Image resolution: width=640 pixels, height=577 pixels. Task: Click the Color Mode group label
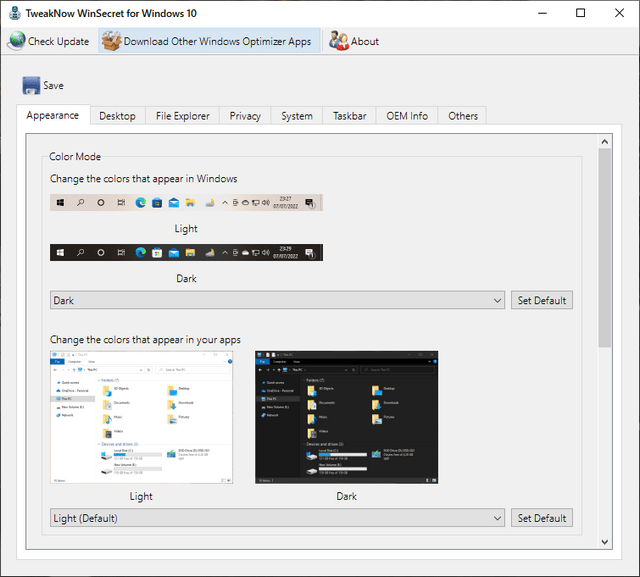click(75, 156)
